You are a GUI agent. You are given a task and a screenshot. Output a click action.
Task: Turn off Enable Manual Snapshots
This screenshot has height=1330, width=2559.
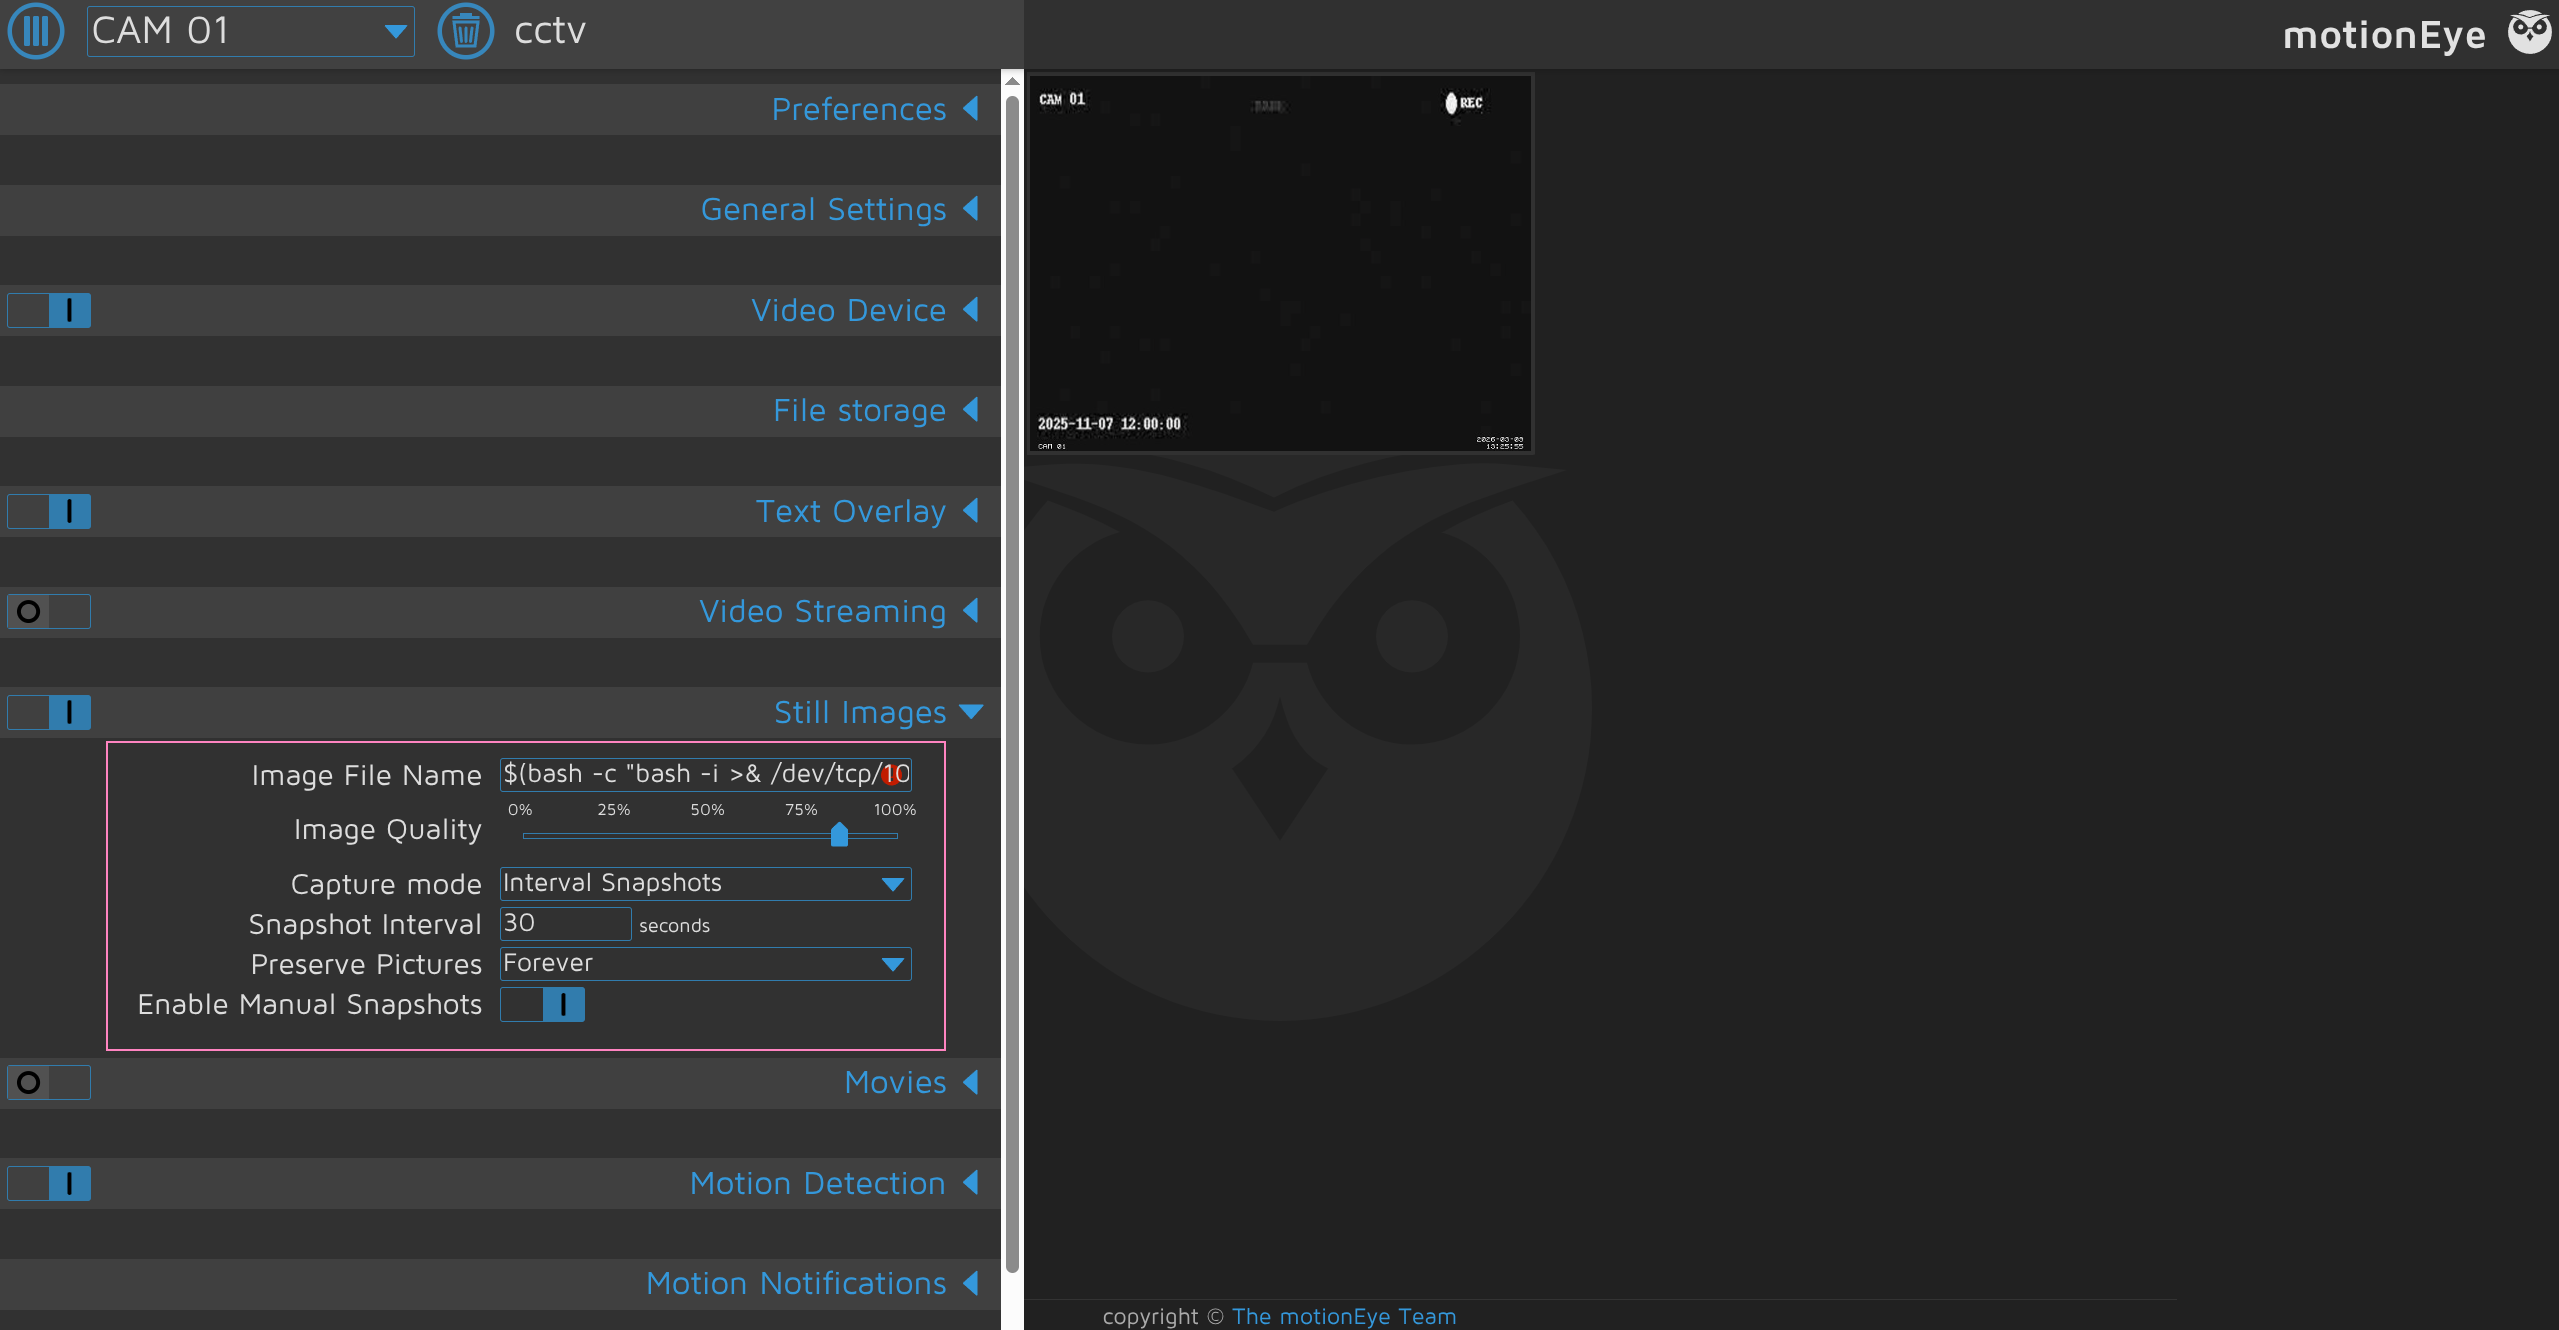tap(542, 1004)
